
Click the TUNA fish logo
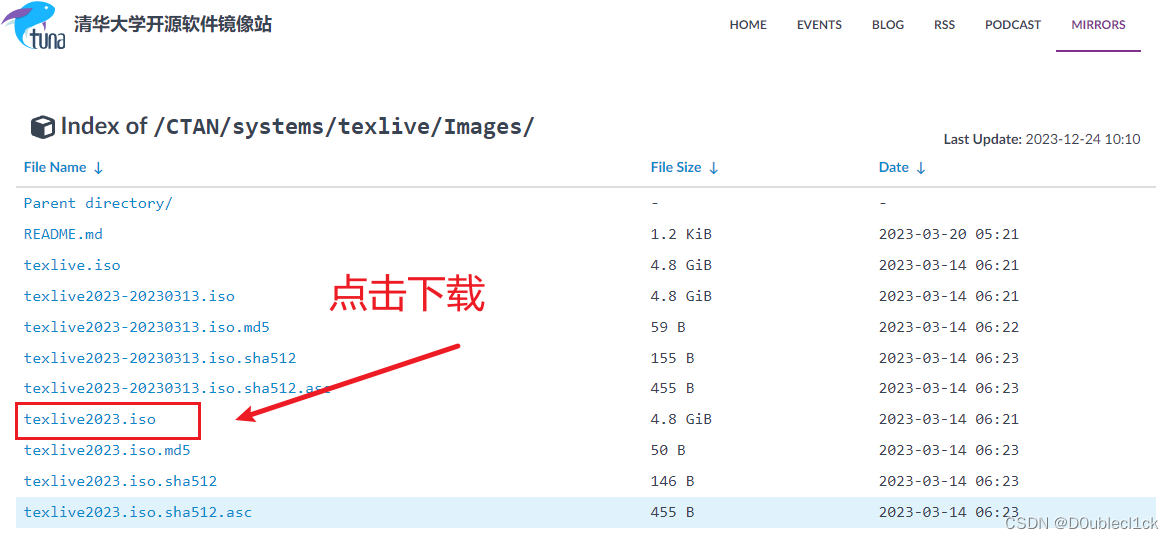(x=33, y=25)
